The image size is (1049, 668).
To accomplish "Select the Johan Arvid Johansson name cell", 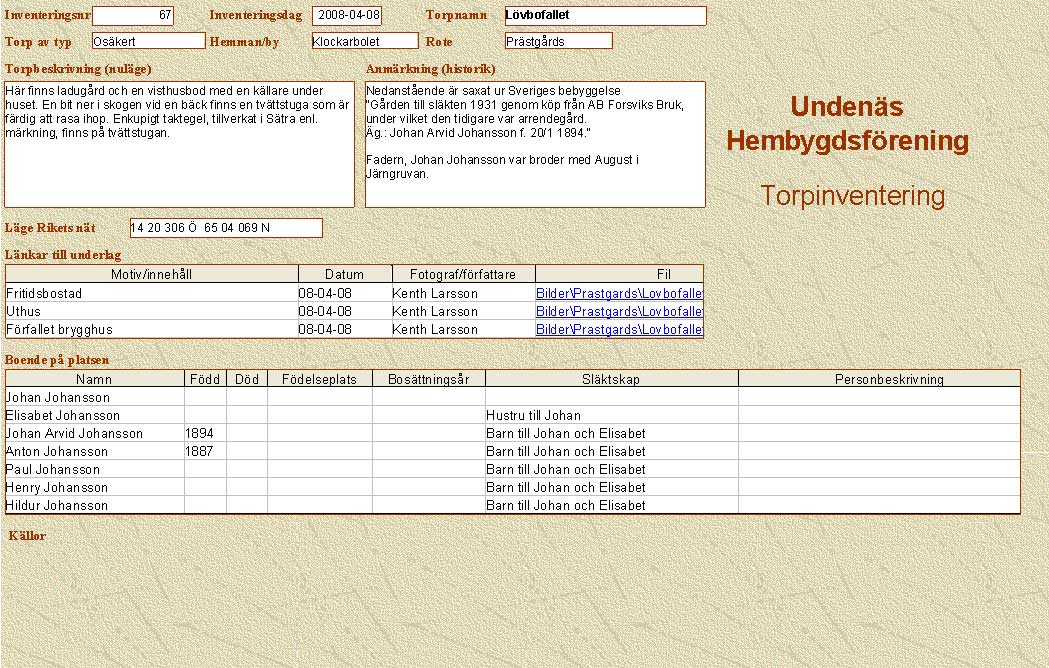I will pyautogui.click(x=94, y=434).
